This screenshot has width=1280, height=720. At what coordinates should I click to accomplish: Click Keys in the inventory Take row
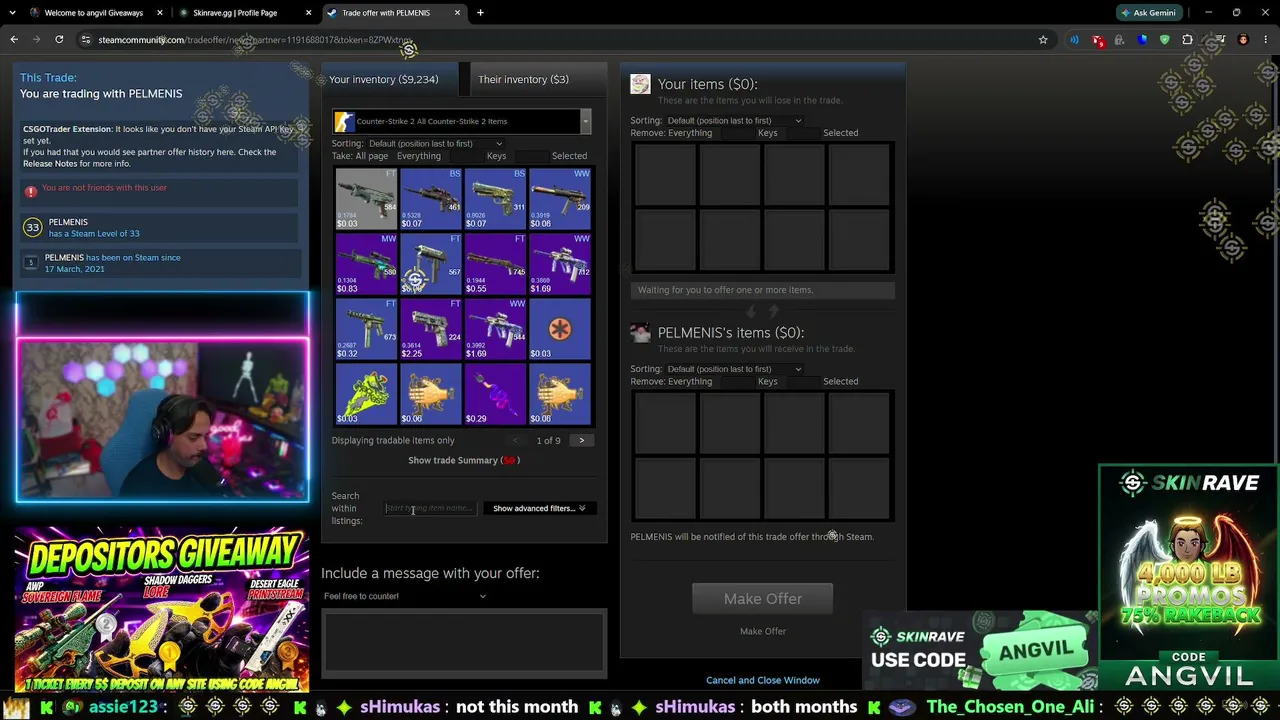click(496, 156)
